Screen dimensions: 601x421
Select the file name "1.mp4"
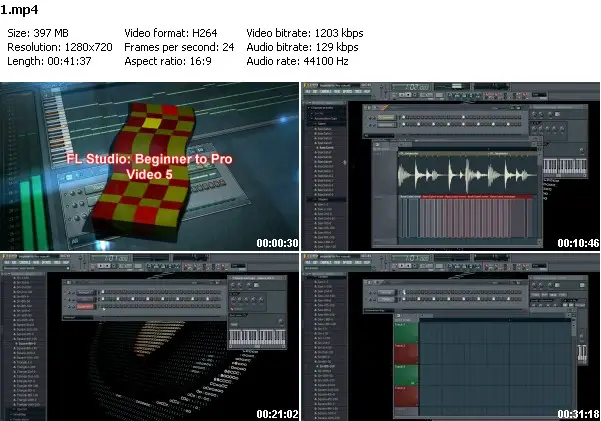[19, 10]
